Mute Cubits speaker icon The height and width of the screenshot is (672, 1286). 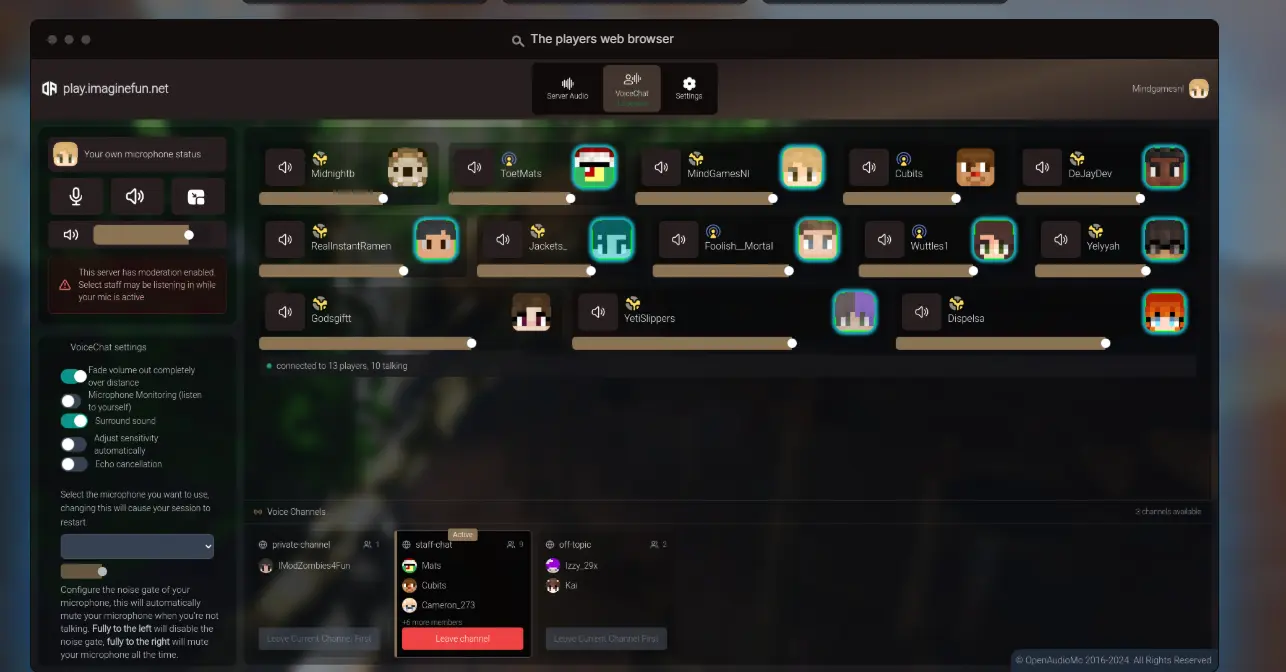[869, 167]
